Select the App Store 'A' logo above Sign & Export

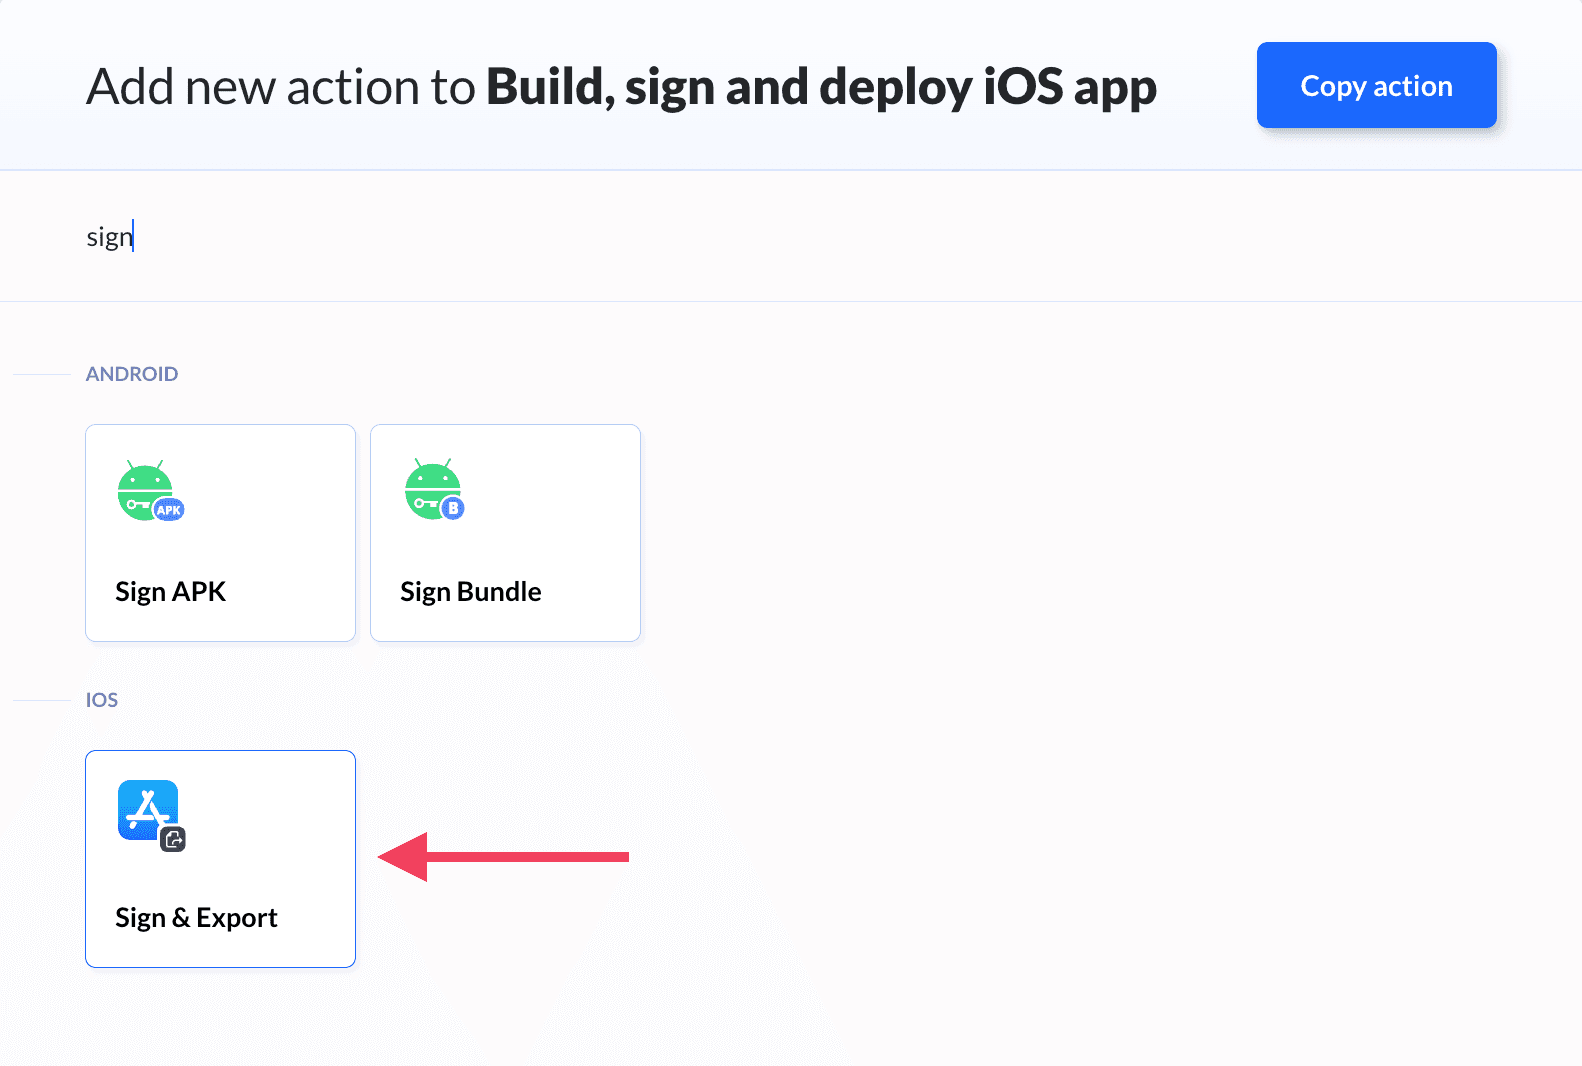pyautogui.click(x=147, y=807)
